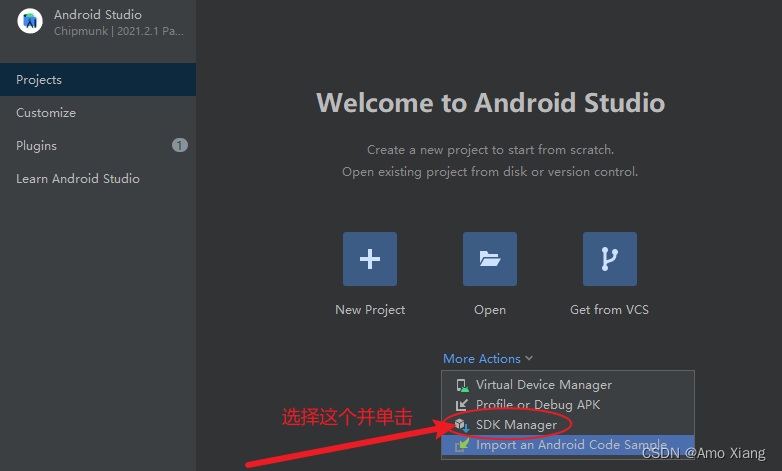Click the New Project plus icon

370,259
